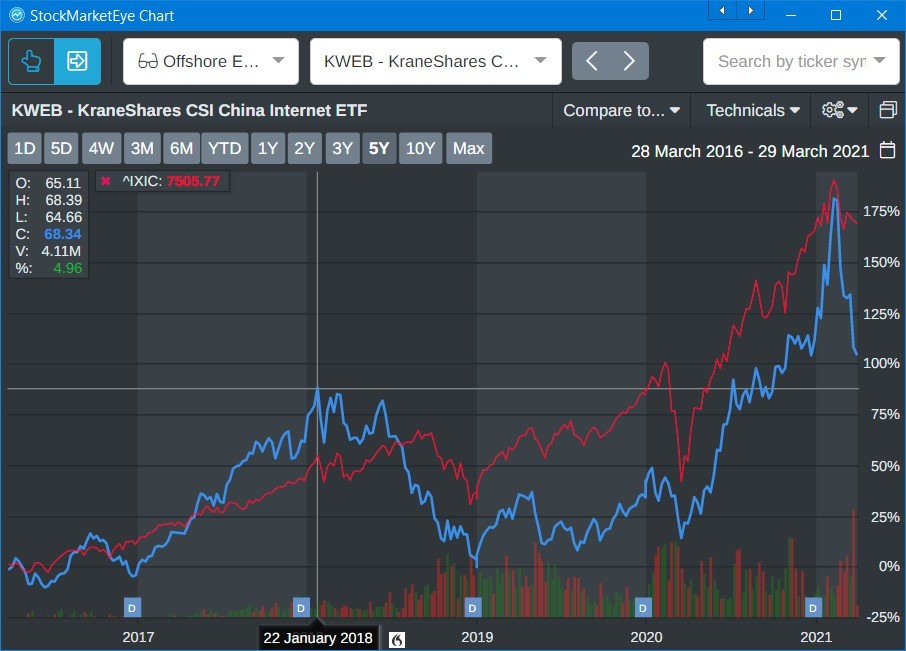The height and width of the screenshot is (651, 906).
Task: Click the closing price value 68.34
Action: coord(63,234)
